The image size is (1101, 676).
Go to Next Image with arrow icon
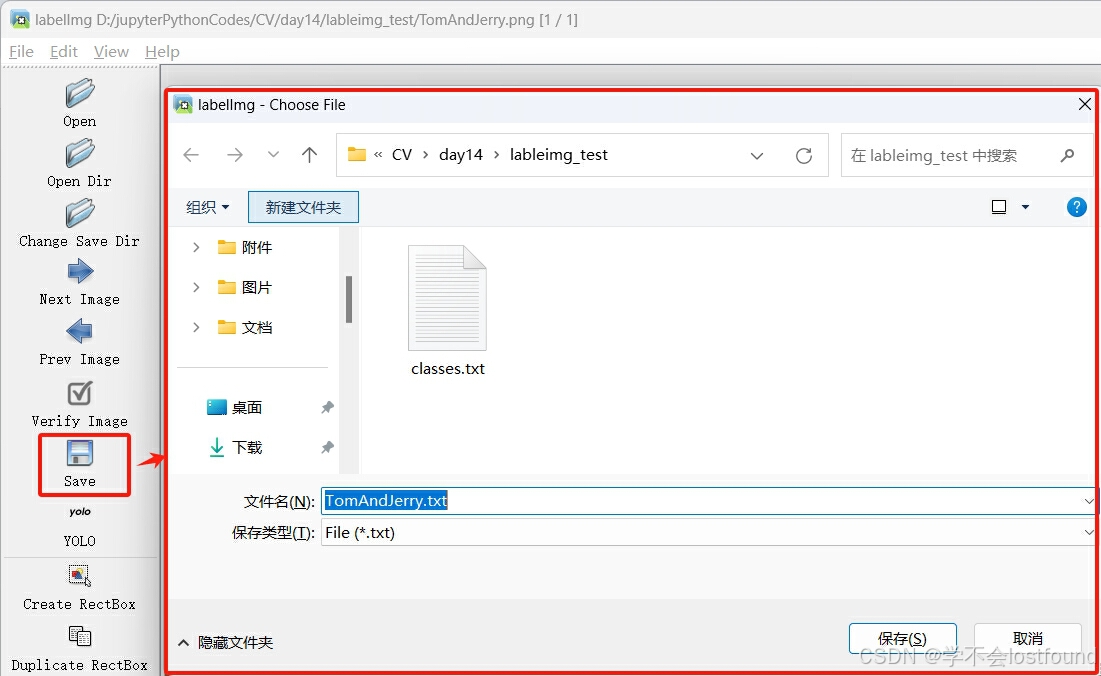click(x=80, y=272)
